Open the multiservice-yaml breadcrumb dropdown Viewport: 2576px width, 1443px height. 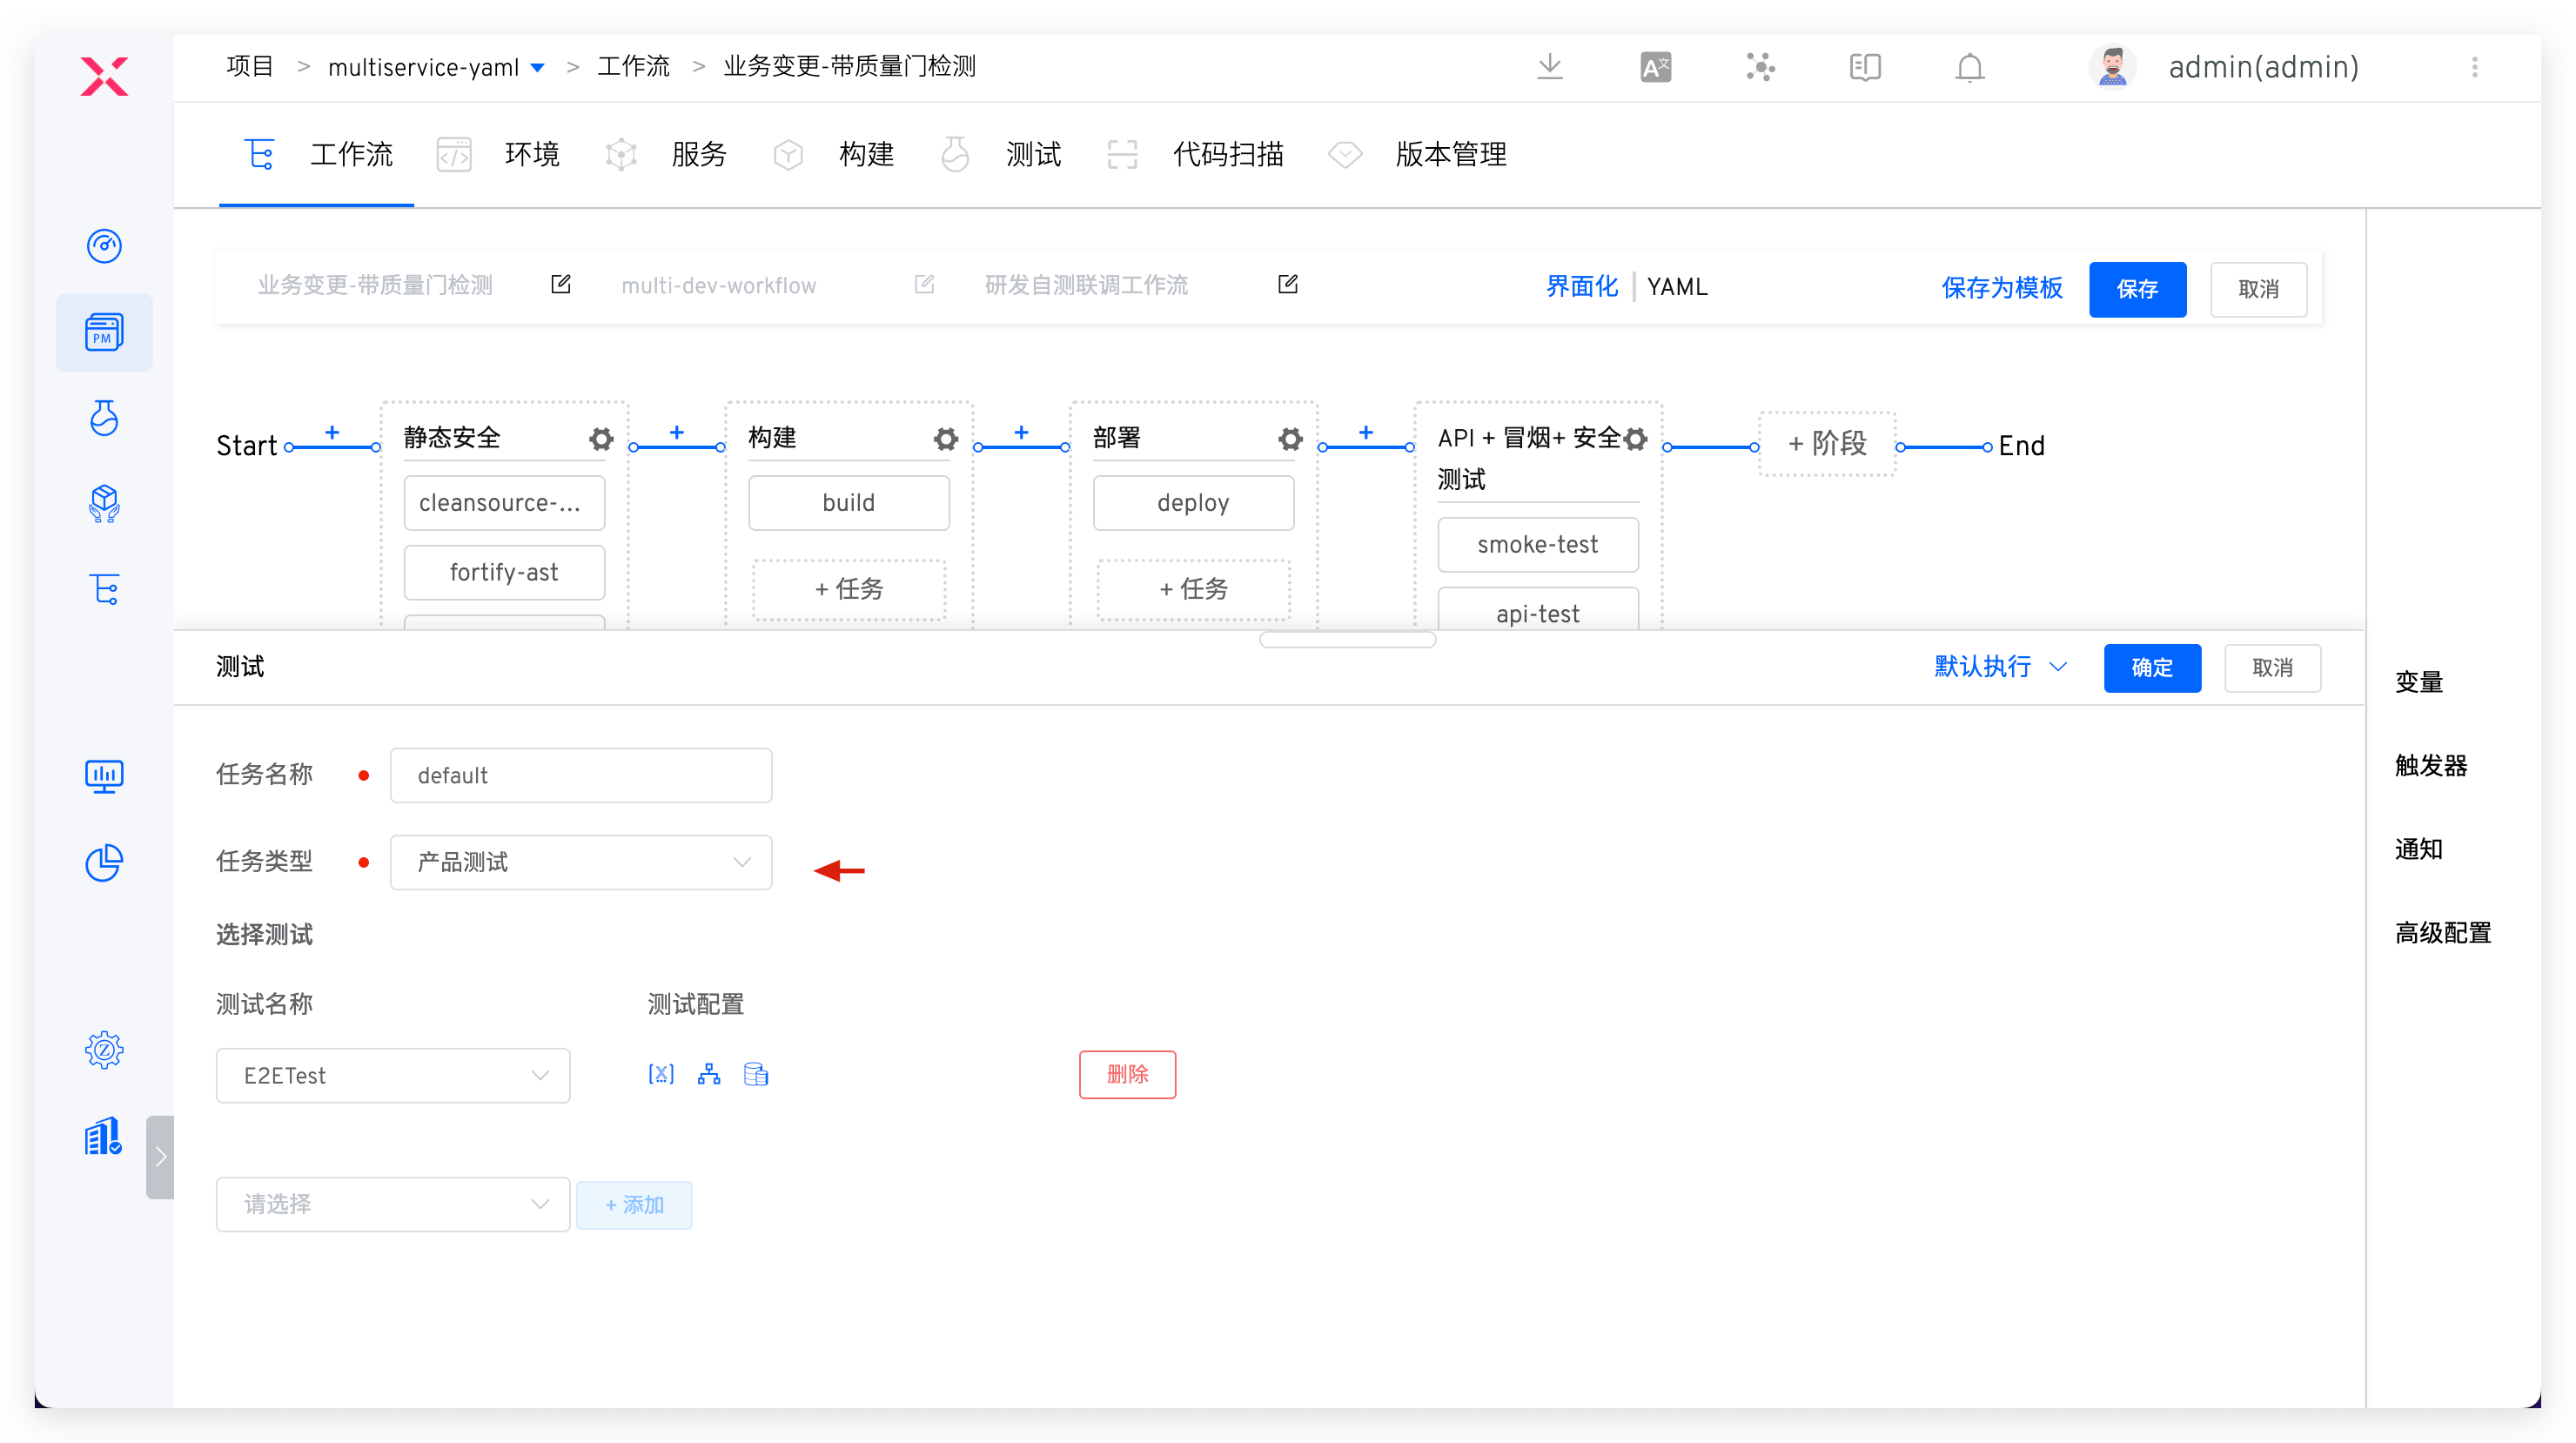pyautogui.click(x=538, y=67)
